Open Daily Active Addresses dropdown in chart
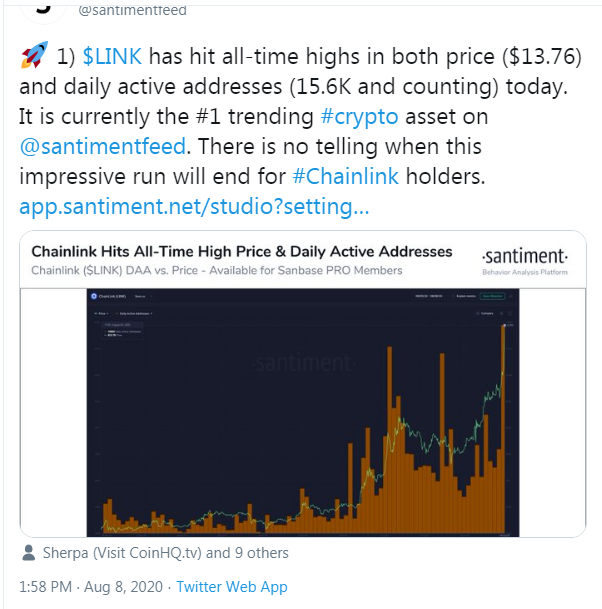Image resolution: width=602 pixels, height=609 pixels. [x=137, y=313]
